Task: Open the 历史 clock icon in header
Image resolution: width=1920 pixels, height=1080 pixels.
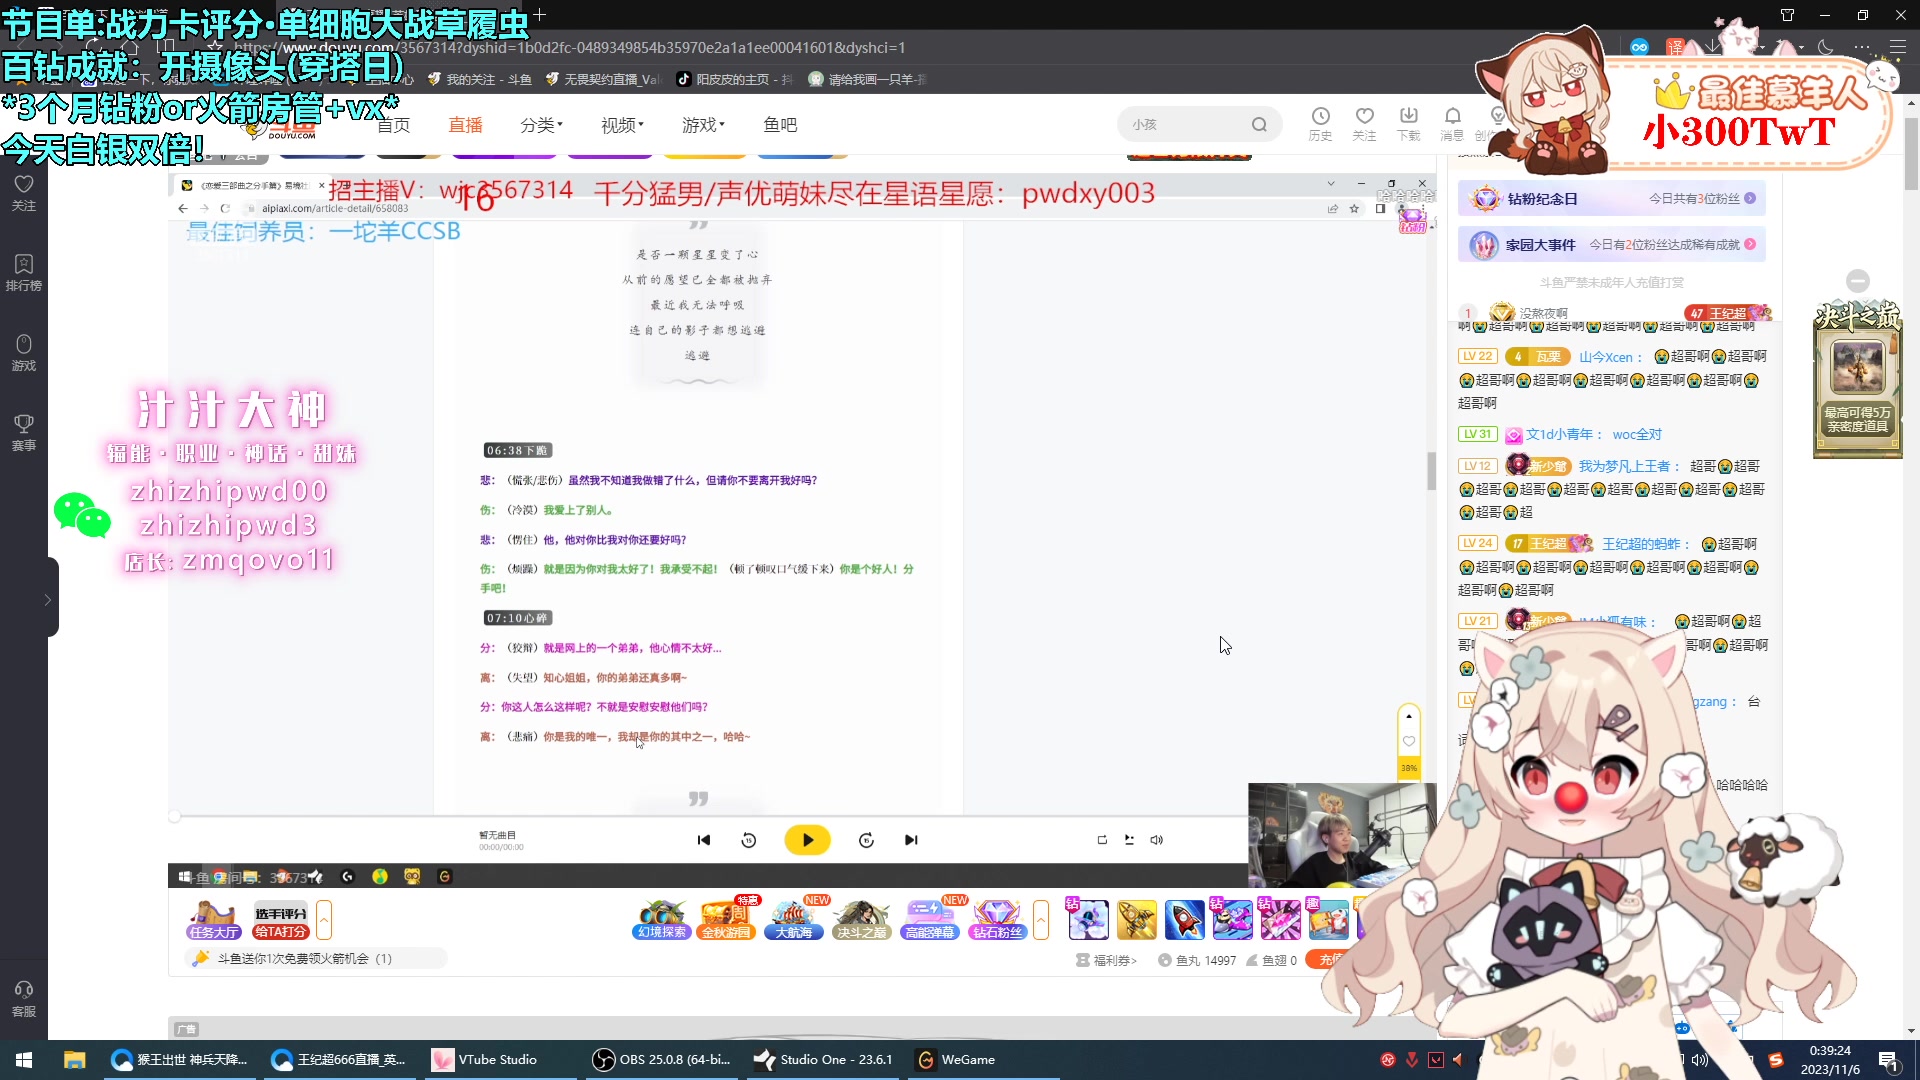Action: (1320, 124)
